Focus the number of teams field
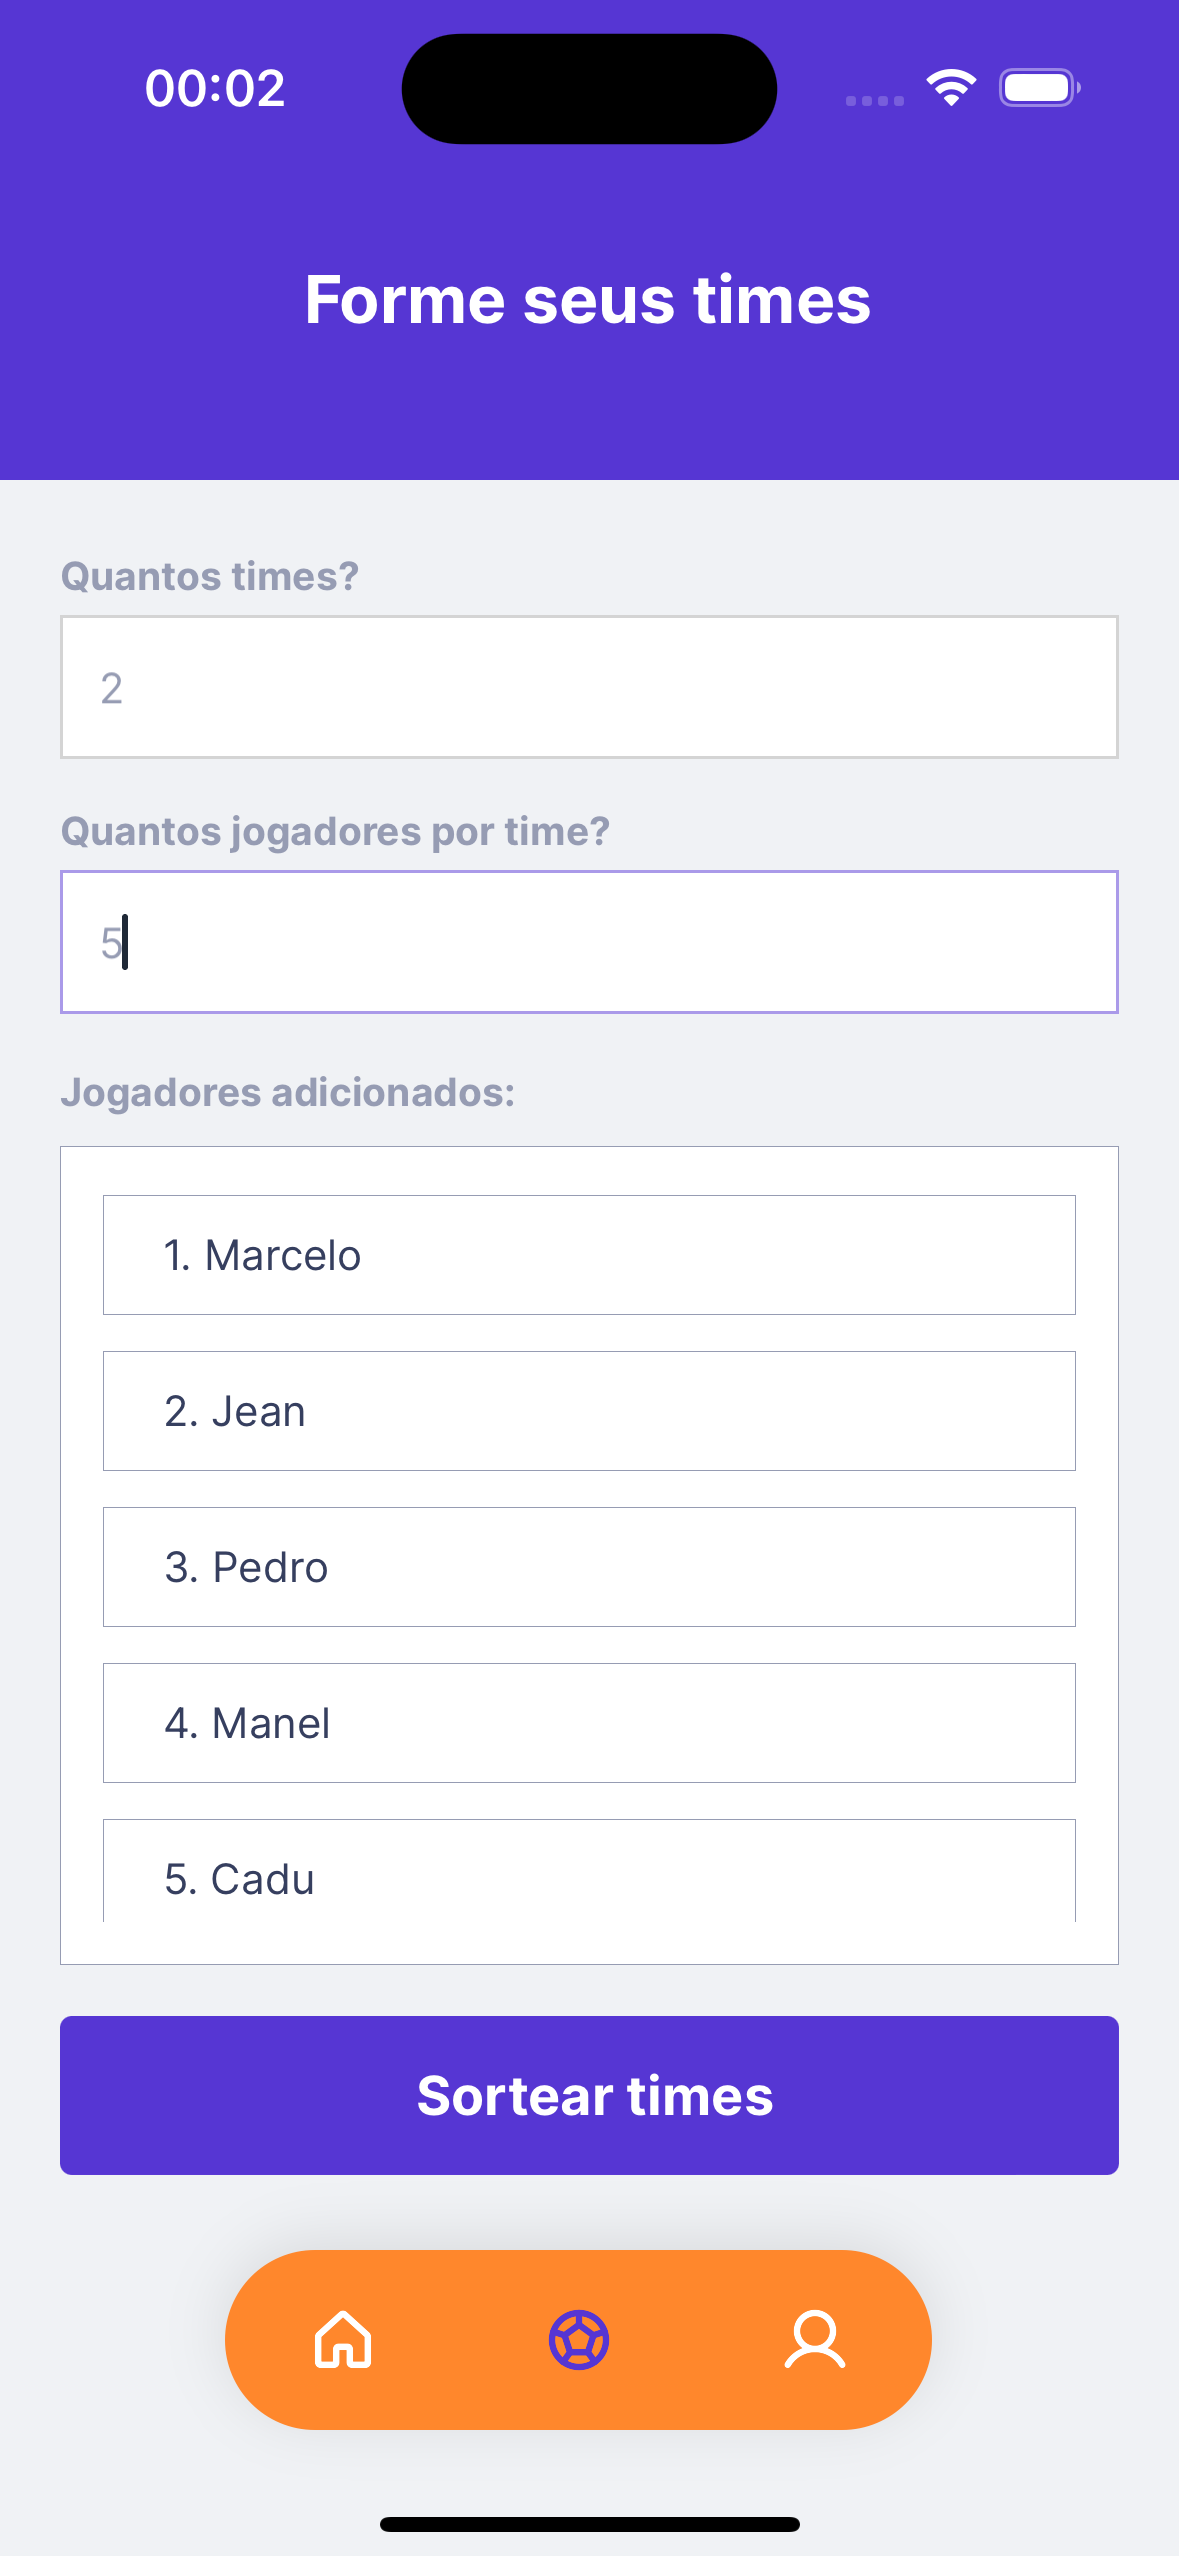Viewport: 1179px width, 2556px height. 589,687
